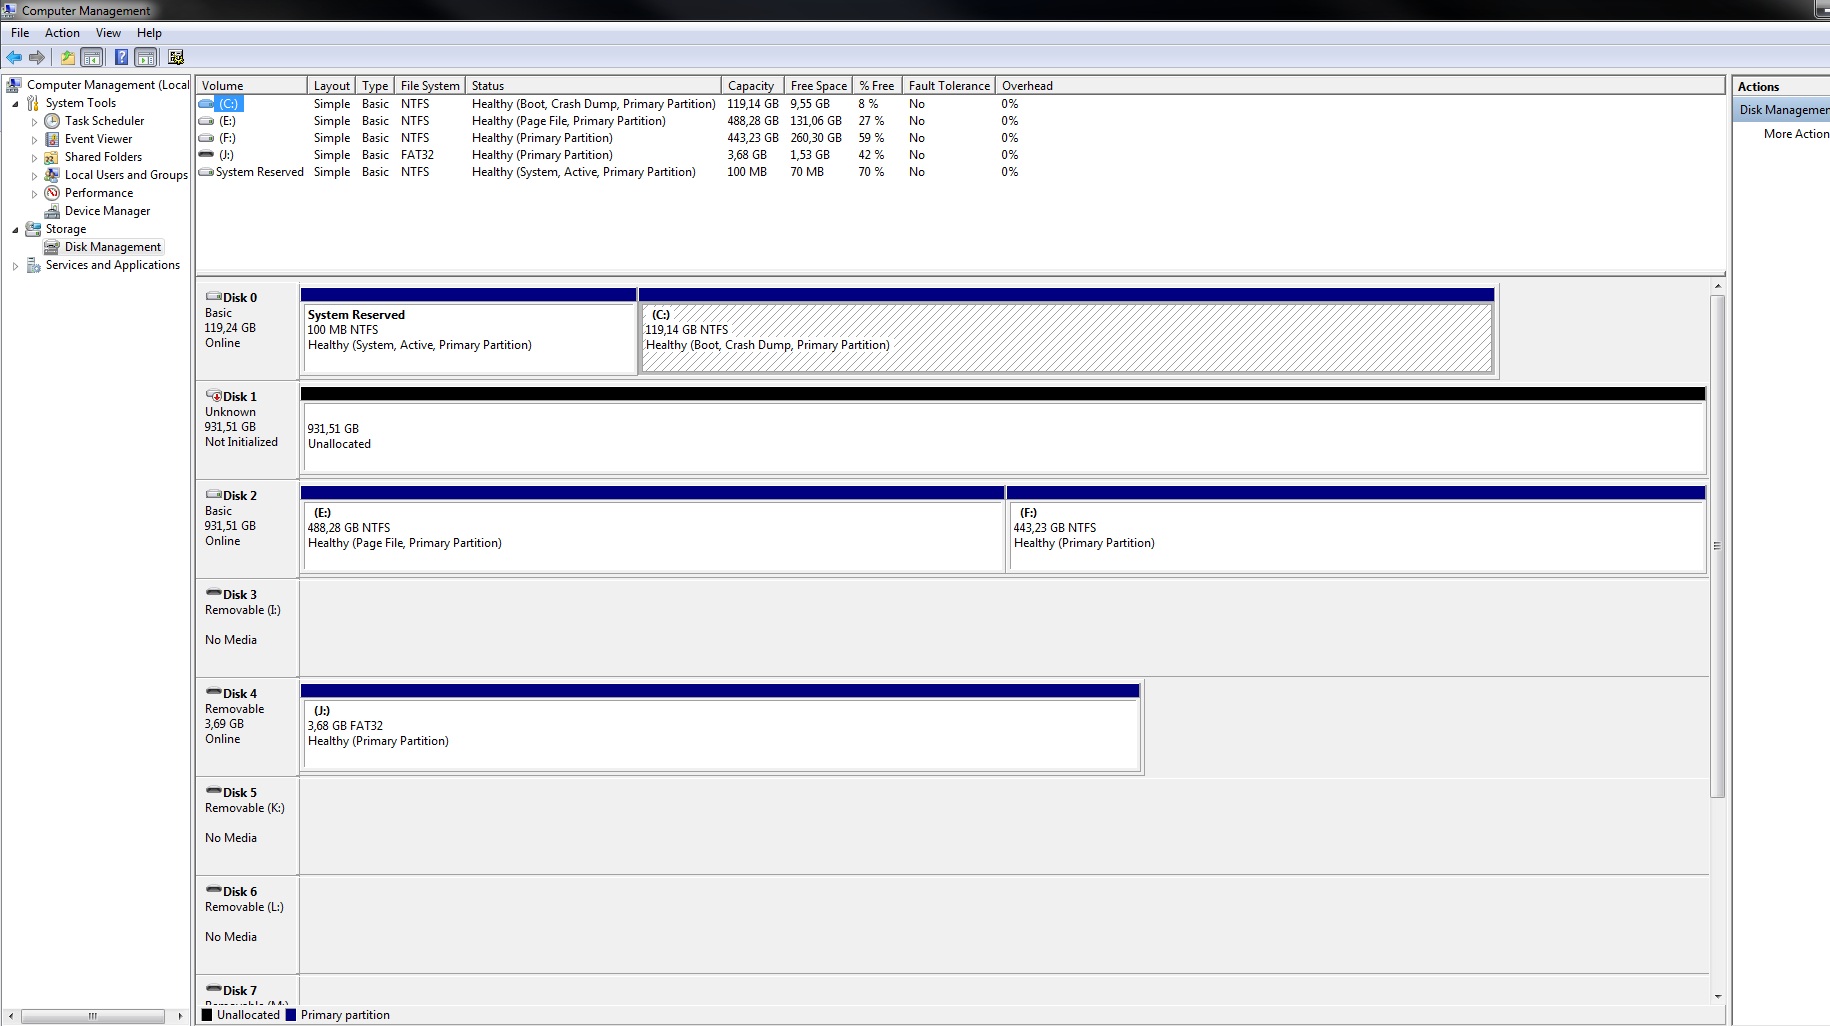Select the Computer Management (Local) root icon
Viewport: 1830px width, 1026px height.
[x=14, y=85]
